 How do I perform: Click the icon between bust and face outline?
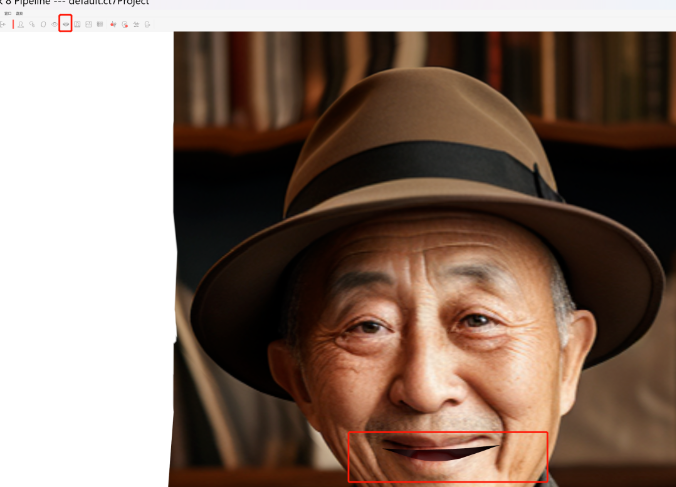(x=32, y=23)
